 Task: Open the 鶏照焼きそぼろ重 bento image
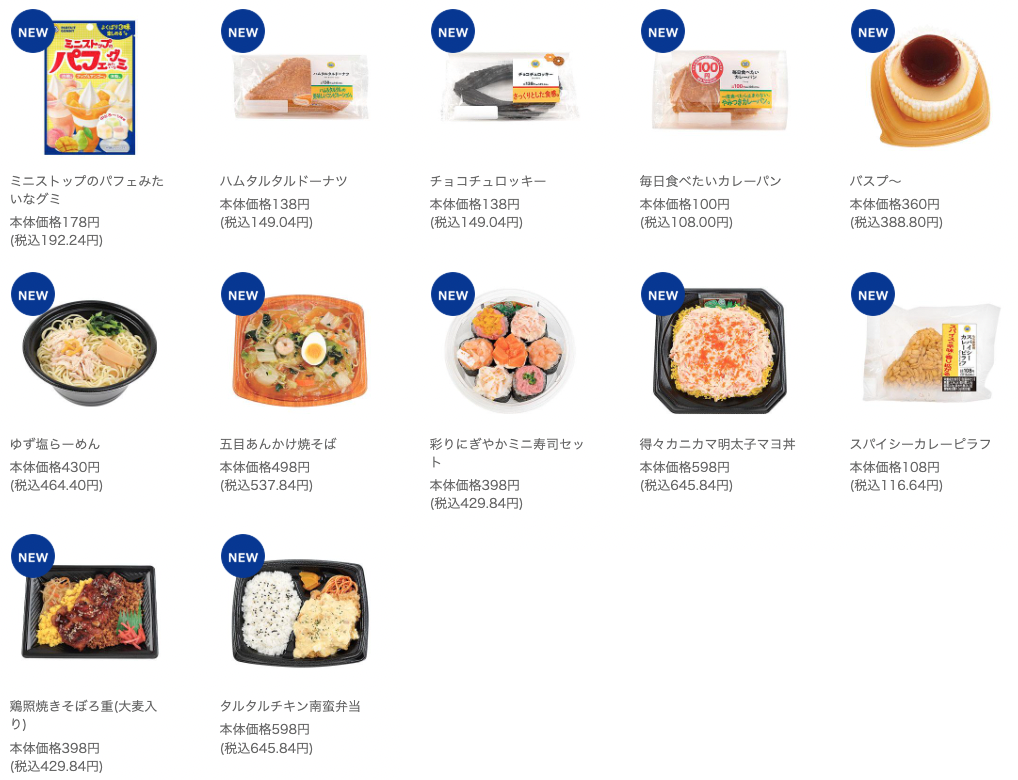[x=90, y=612]
